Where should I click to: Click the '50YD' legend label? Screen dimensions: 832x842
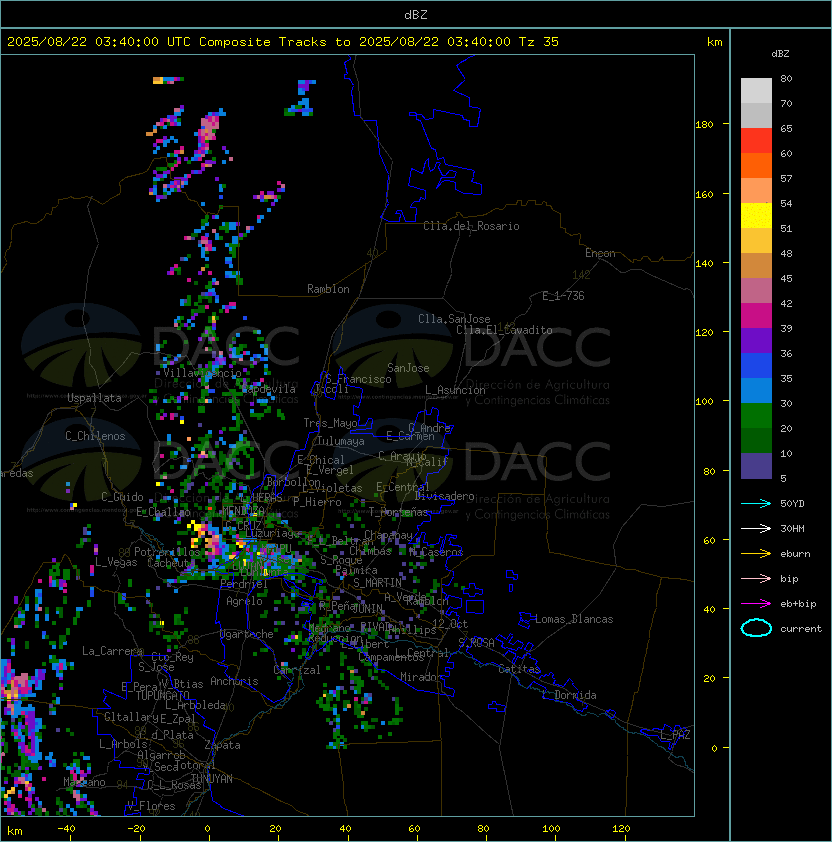(x=792, y=503)
